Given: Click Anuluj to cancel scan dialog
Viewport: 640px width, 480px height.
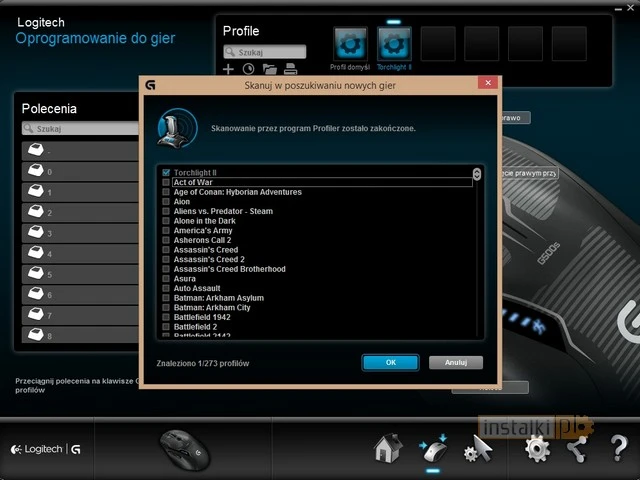Looking at the screenshot, I should click(456, 362).
